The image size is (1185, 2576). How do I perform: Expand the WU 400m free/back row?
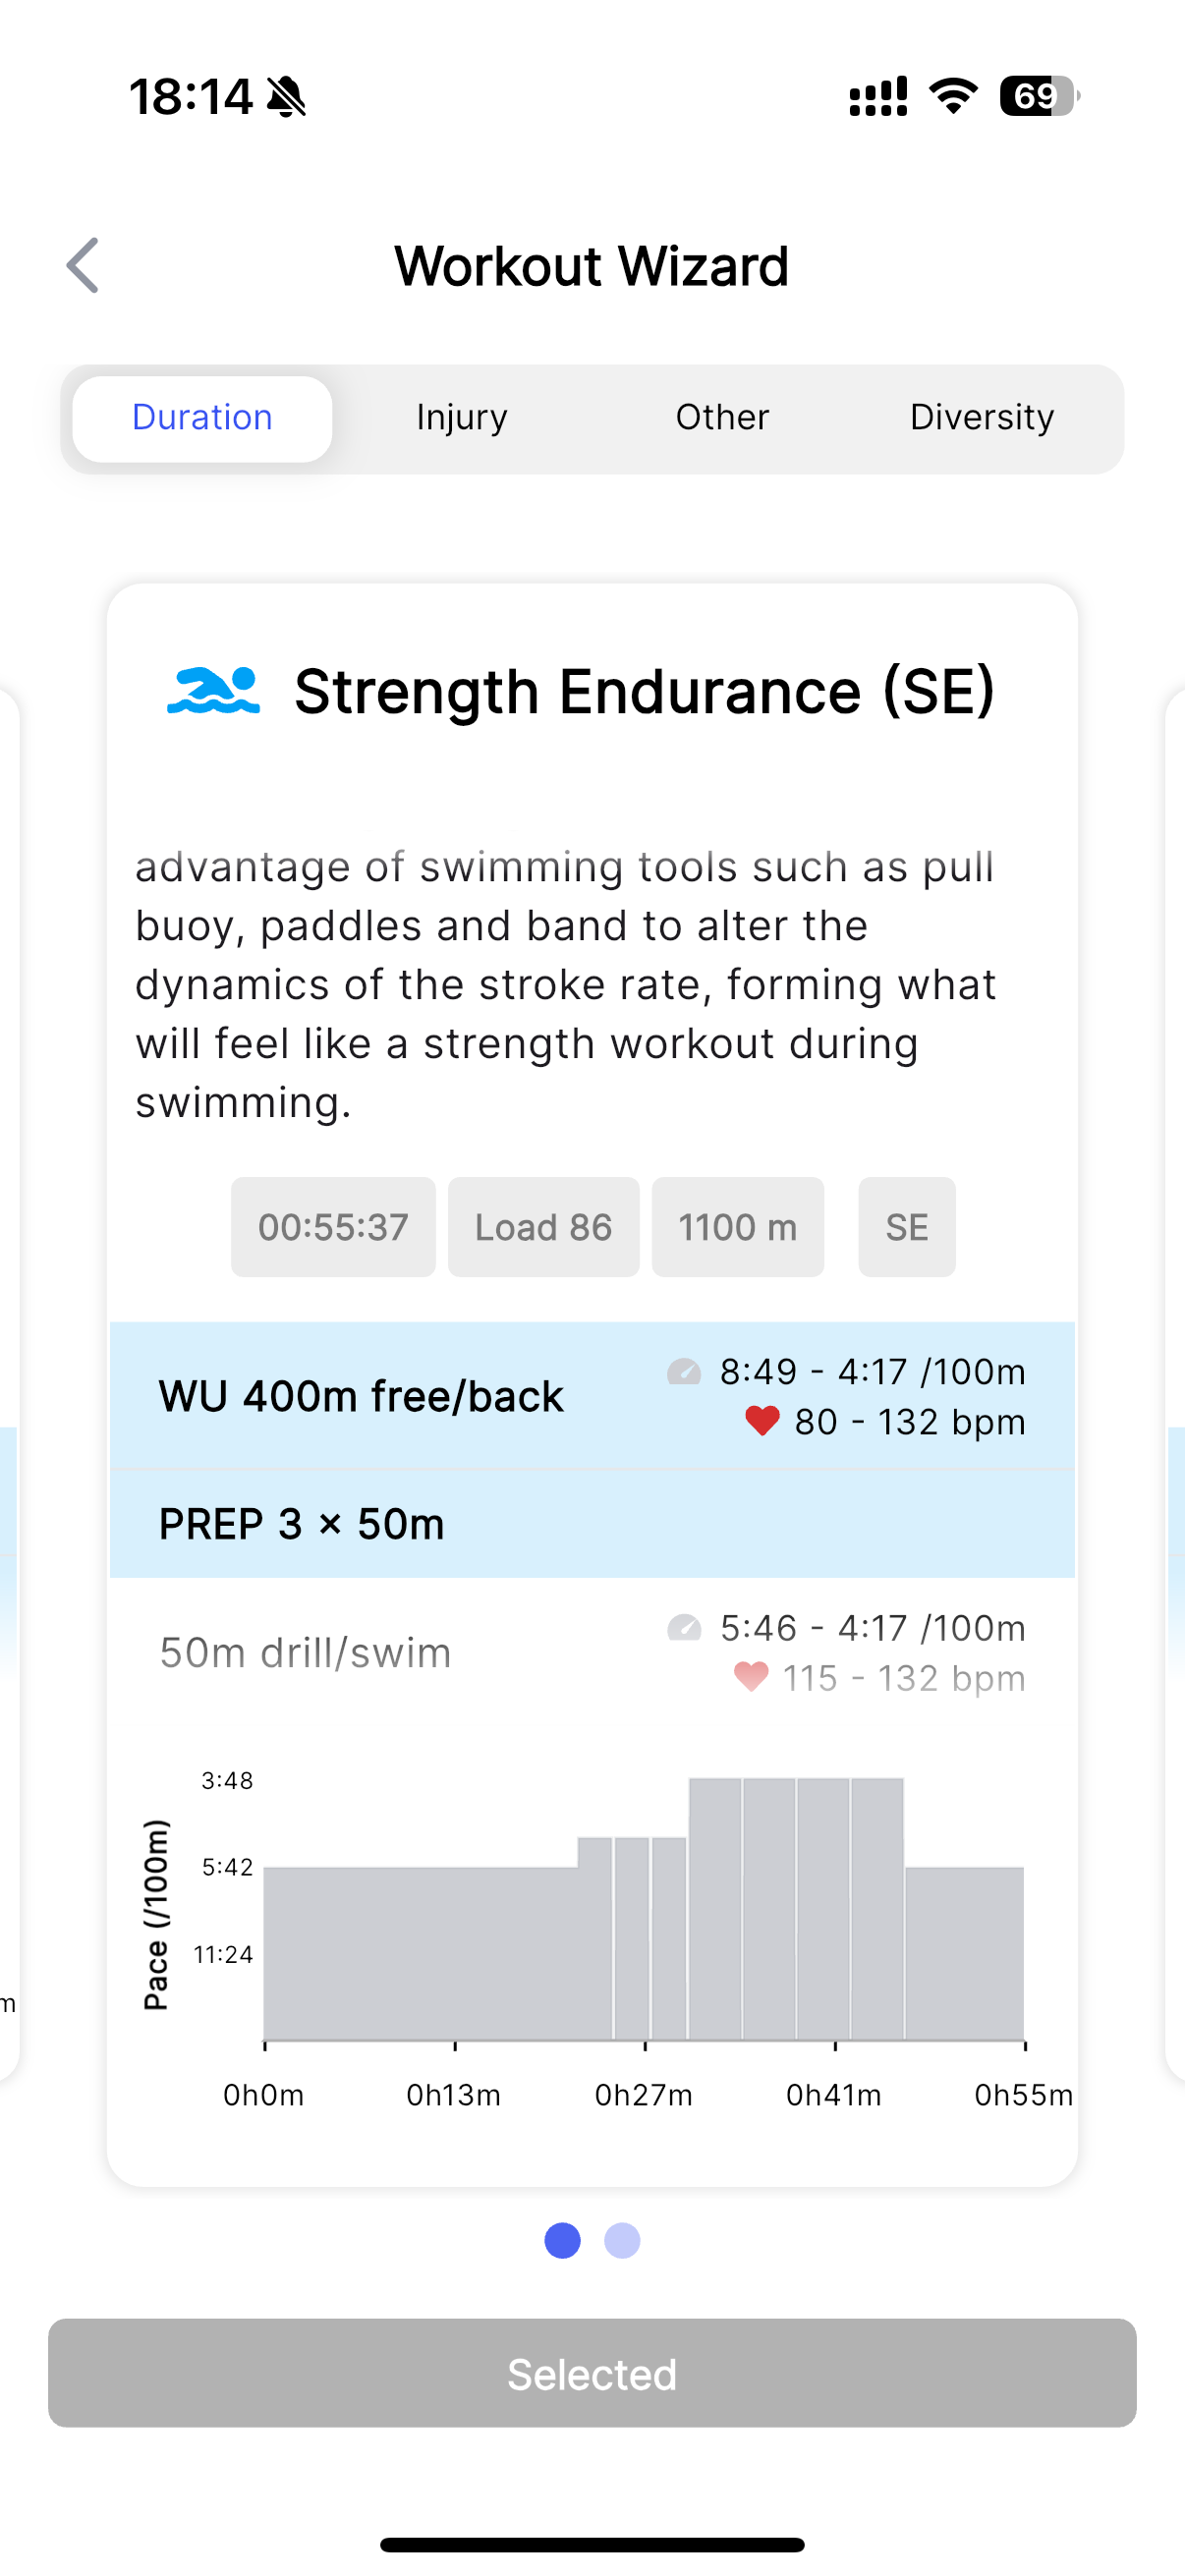coord(592,1396)
